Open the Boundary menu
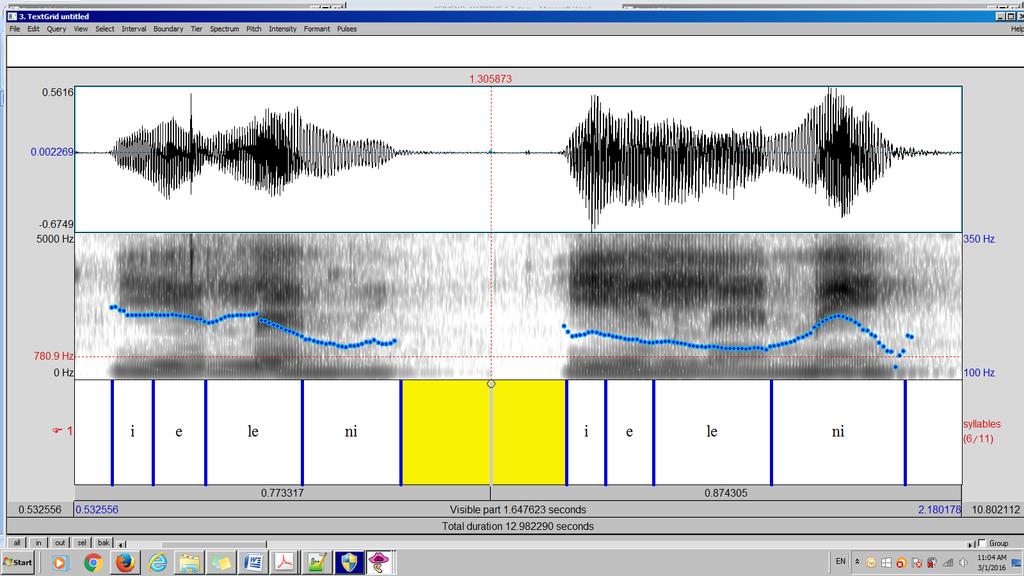The width and height of the screenshot is (1024, 576). [x=168, y=29]
